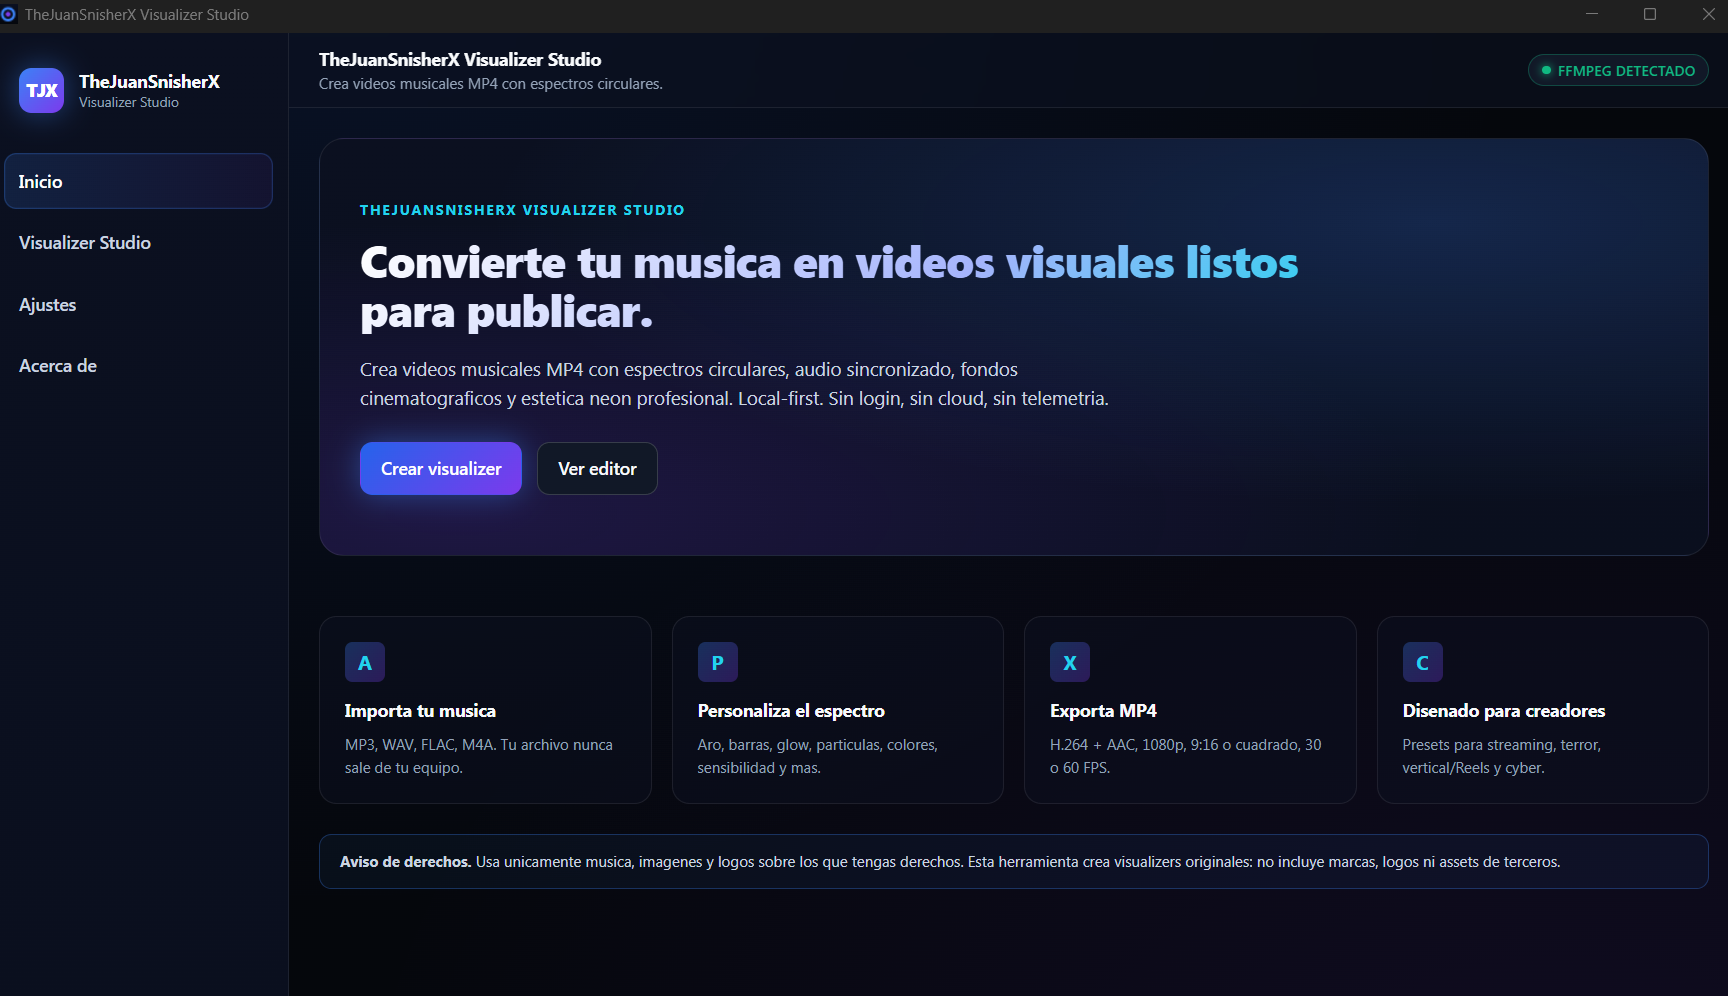Image resolution: width=1728 pixels, height=996 pixels.
Task: Click the cyan 'THEJUANSNISHERX VISUALIZER STUDIO' eyebrow label
Action: [522, 210]
